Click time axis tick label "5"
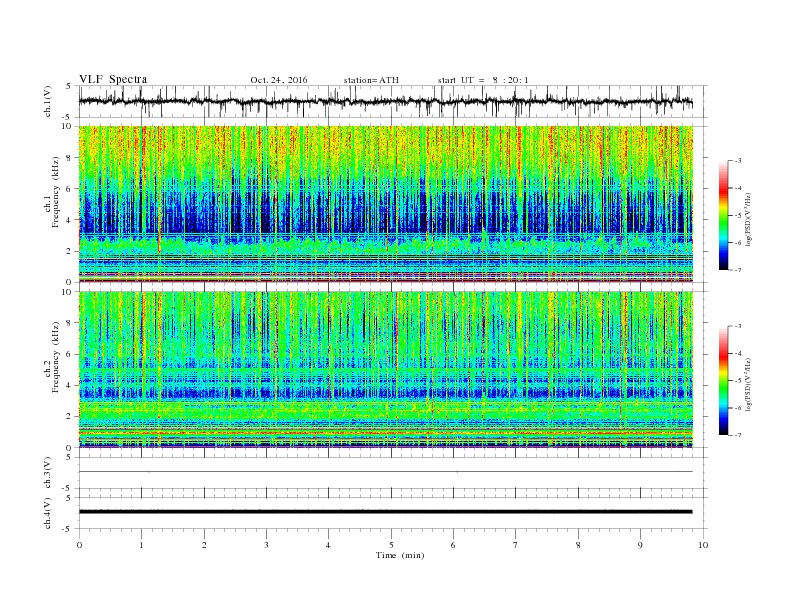The image size is (792, 612). [391, 545]
